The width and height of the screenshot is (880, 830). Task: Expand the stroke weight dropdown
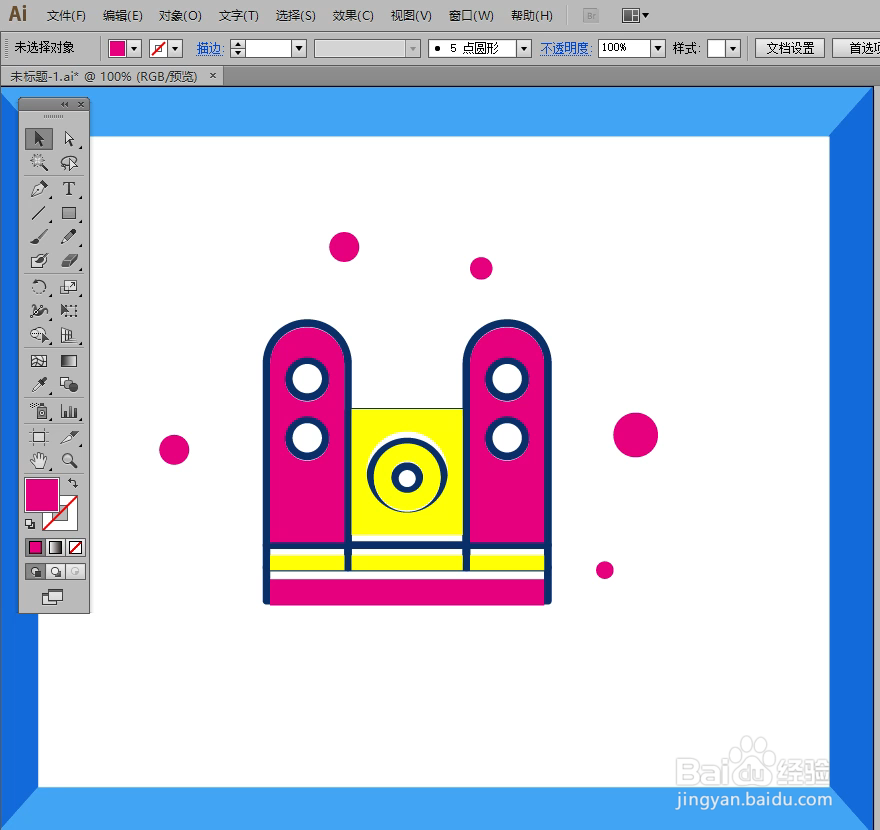(x=299, y=49)
